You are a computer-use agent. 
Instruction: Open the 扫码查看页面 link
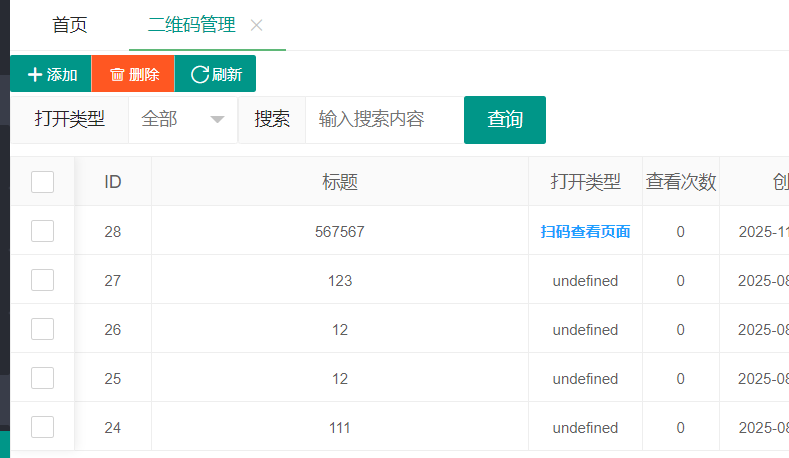coord(585,232)
